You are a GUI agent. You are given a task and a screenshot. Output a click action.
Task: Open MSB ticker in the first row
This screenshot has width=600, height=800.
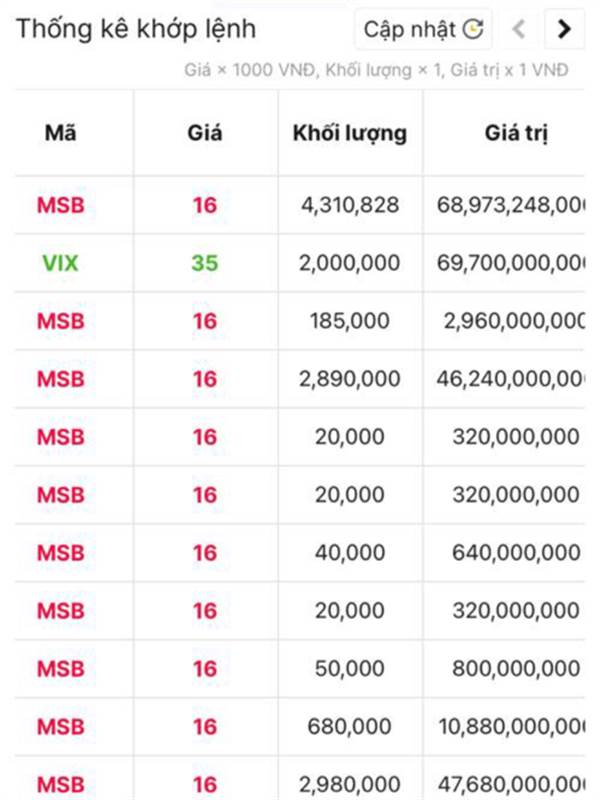[61, 205]
